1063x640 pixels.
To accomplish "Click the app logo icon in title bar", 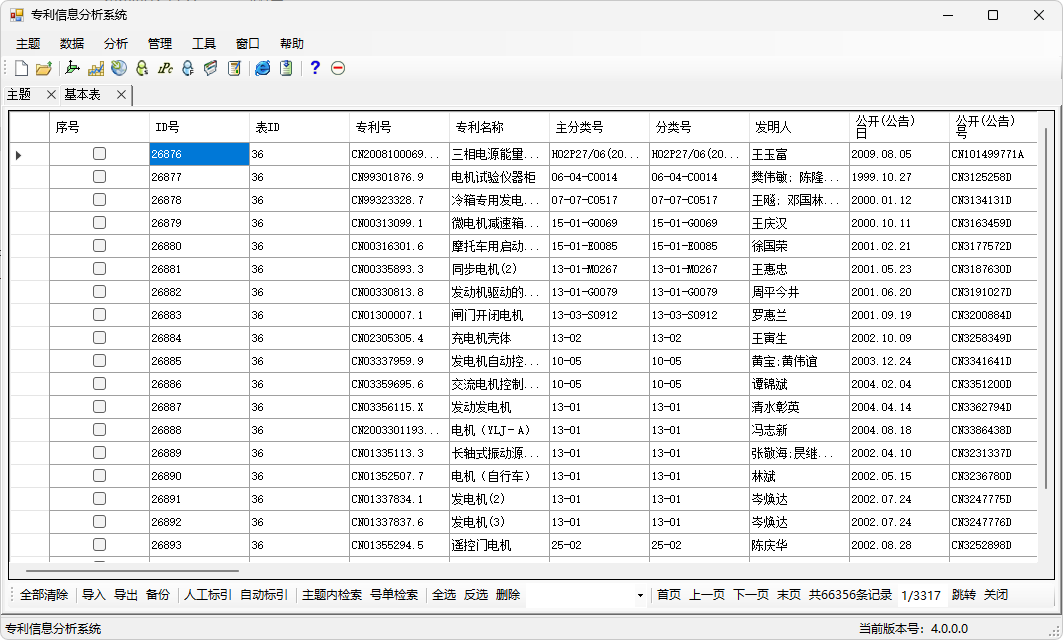I will point(16,15).
